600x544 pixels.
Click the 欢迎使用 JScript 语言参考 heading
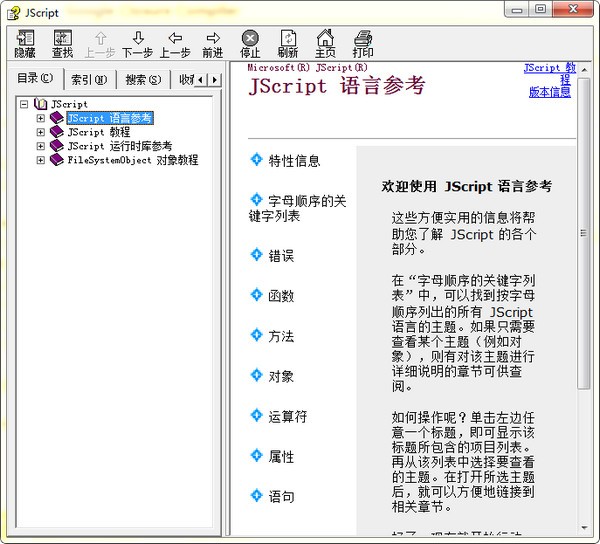point(466,186)
